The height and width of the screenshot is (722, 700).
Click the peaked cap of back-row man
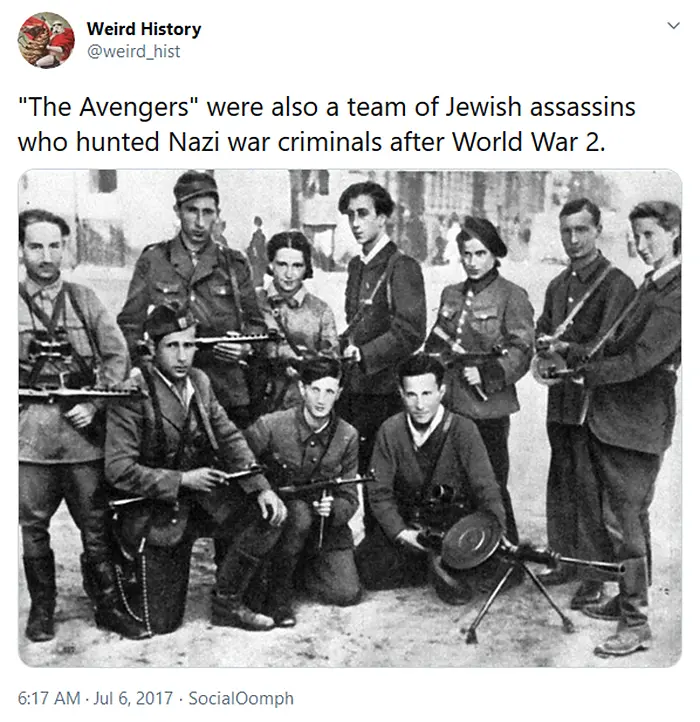coord(195,186)
